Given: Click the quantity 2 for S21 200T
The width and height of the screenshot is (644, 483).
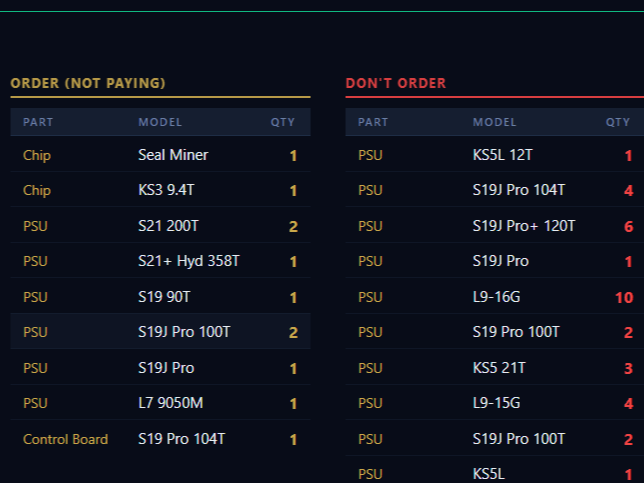Looking at the screenshot, I should pos(293,226).
